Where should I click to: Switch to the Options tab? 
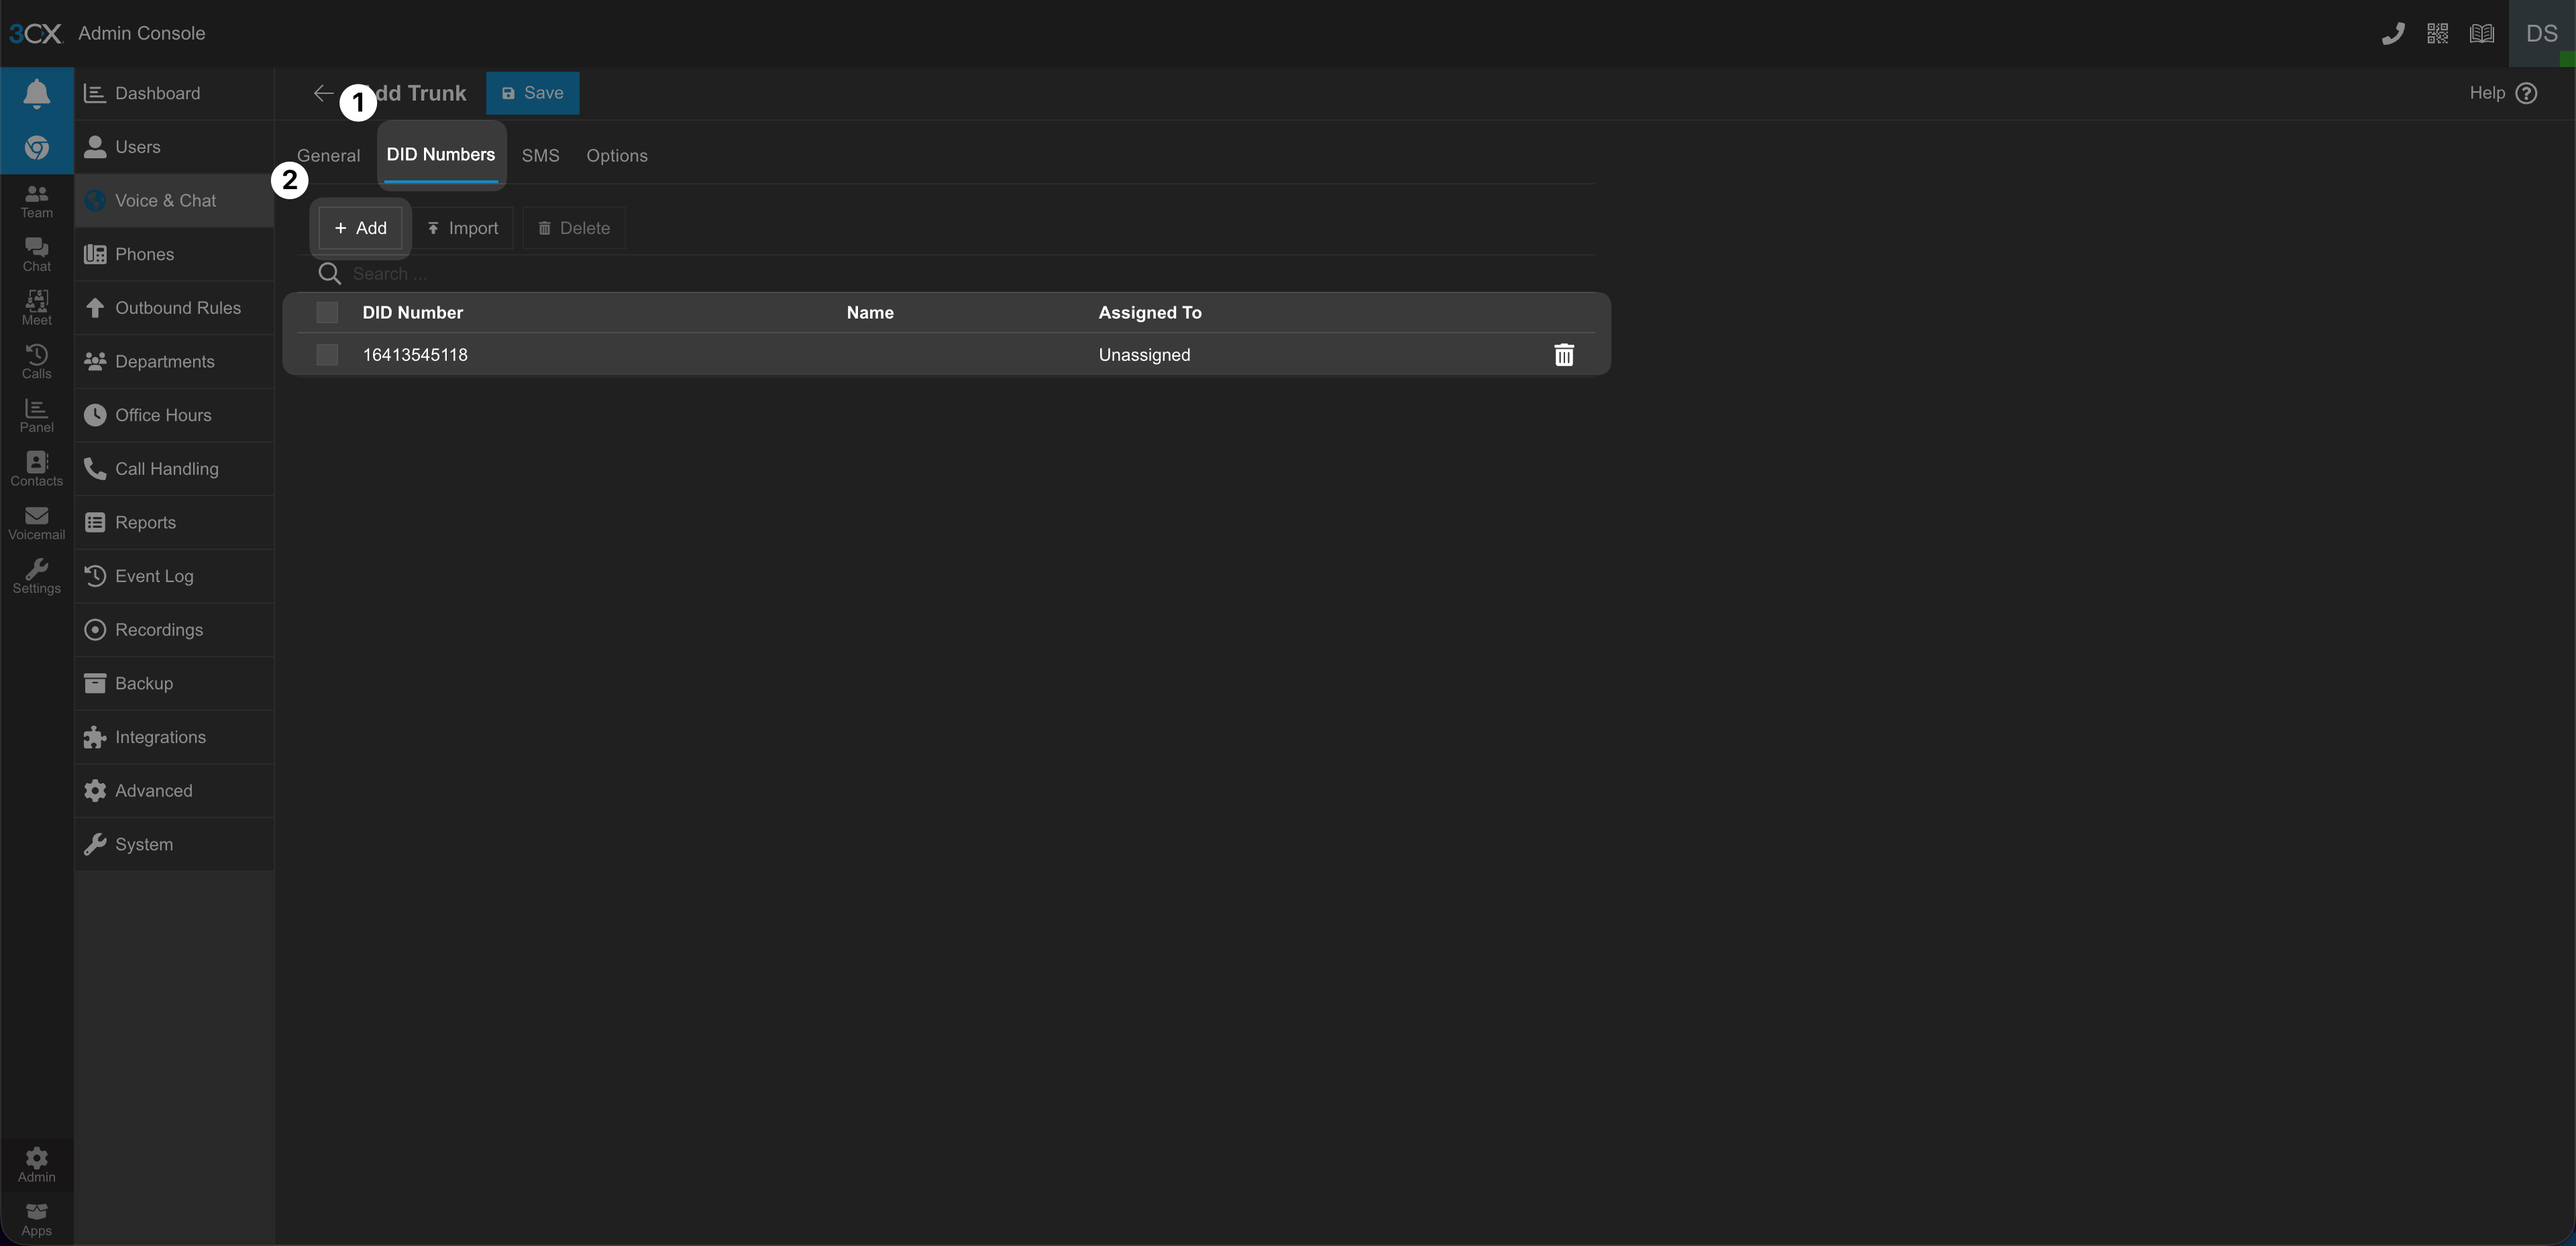616,156
